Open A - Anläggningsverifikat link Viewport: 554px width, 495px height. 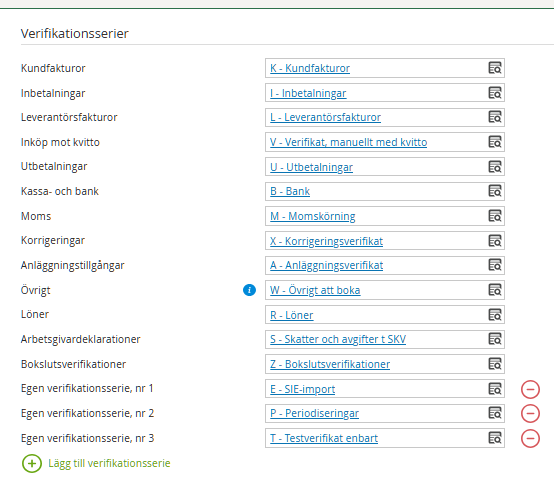click(x=326, y=265)
